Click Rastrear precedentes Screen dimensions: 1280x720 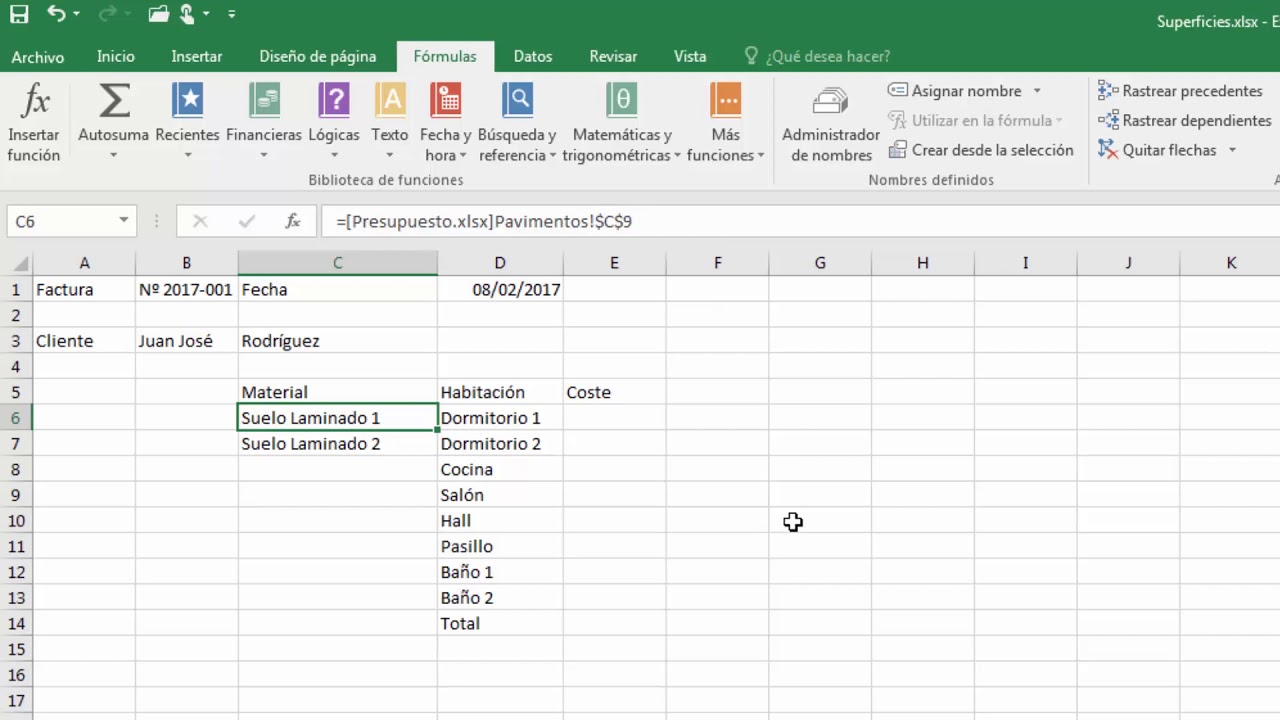tap(1180, 91)
